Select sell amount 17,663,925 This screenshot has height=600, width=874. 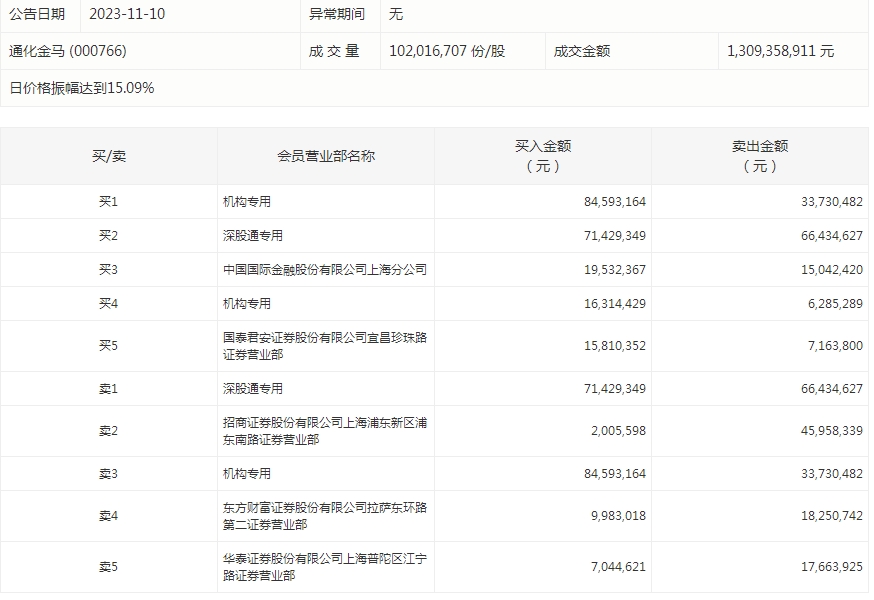tap(832, 567)
